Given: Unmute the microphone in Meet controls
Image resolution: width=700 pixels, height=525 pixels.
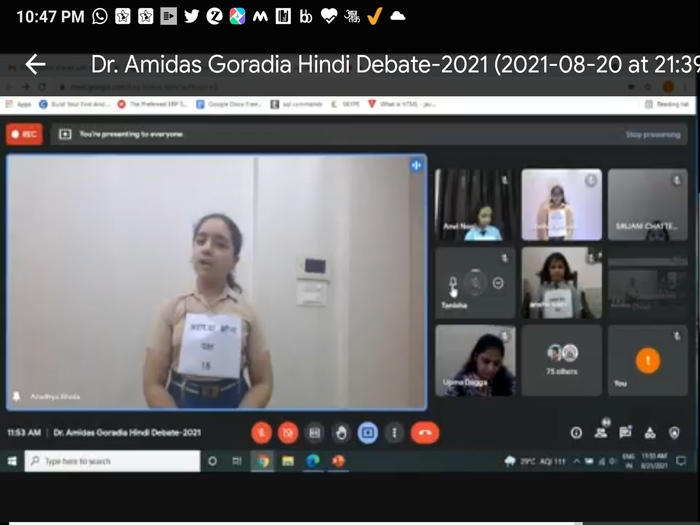Looking at the screenshot, I should 262,433.
